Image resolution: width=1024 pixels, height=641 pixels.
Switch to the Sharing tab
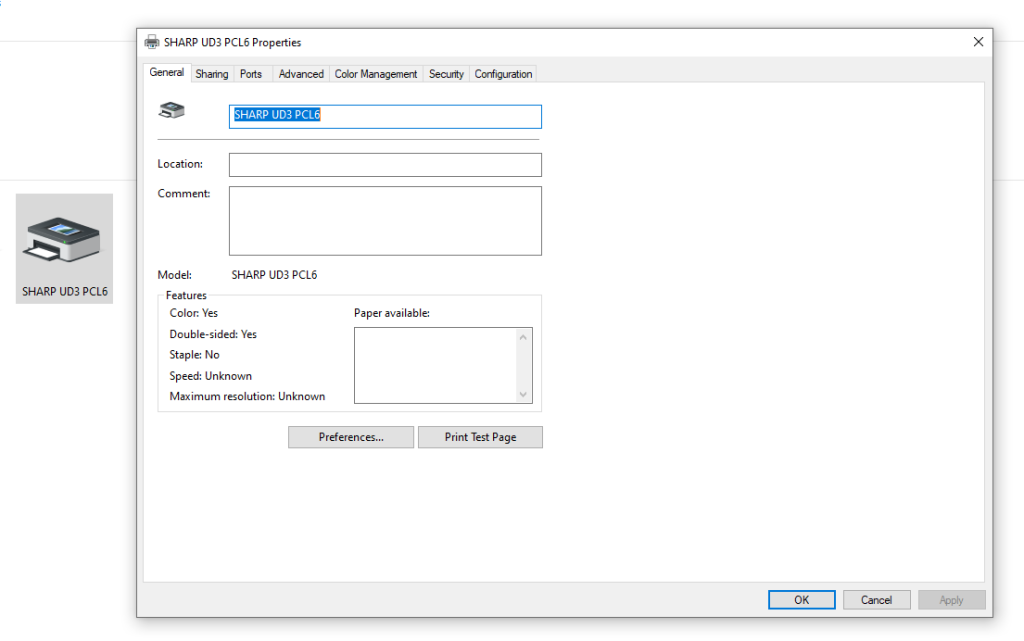[211, 73]
